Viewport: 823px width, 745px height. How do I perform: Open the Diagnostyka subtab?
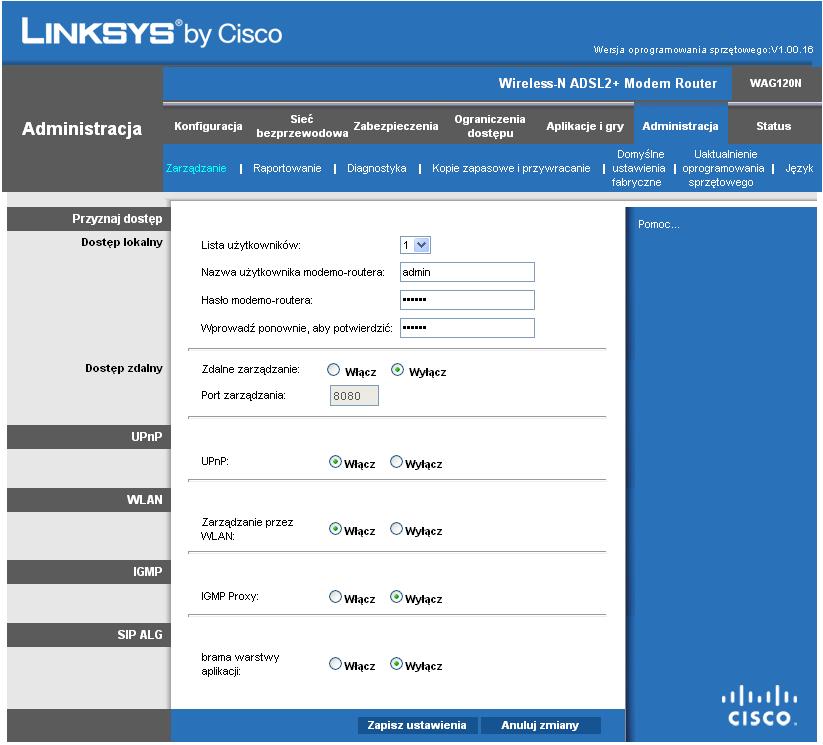click(x=376, y=168)
